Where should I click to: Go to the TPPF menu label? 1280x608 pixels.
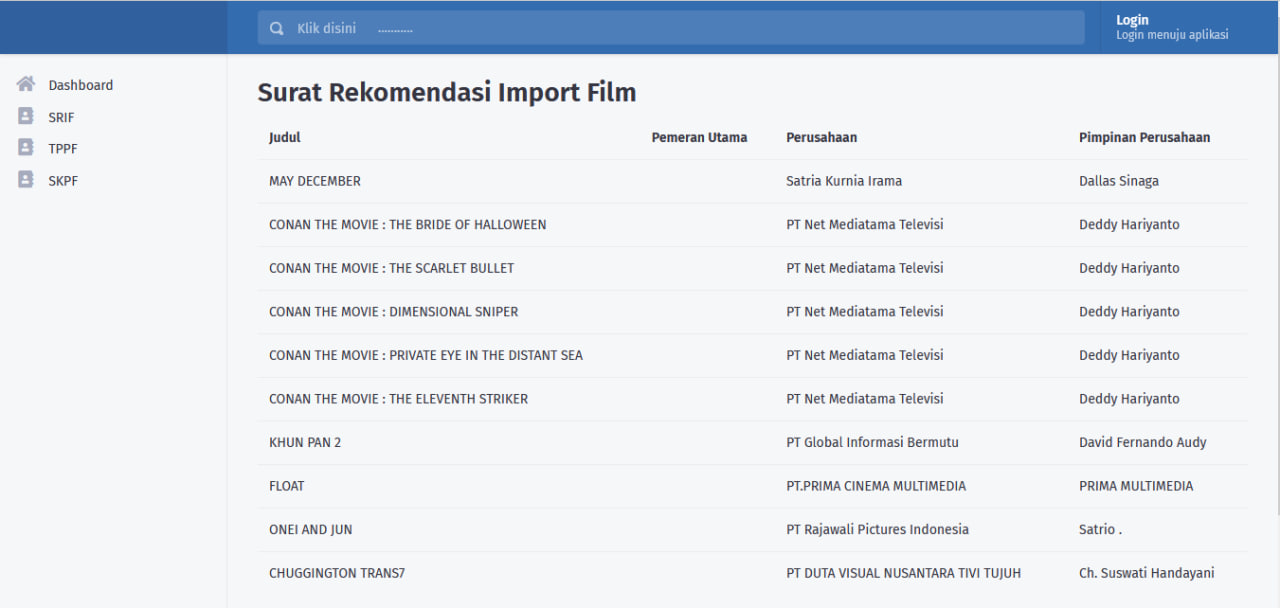(63, 149)
